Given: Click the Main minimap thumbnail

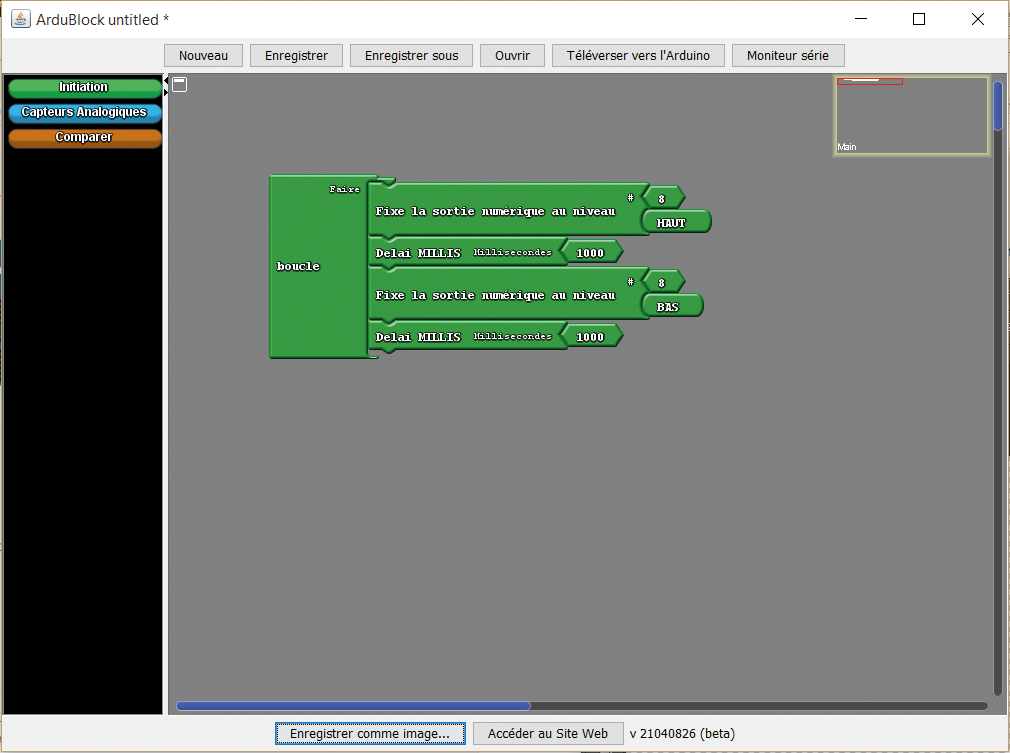Looking at the screenshot, I should point(911,116).
